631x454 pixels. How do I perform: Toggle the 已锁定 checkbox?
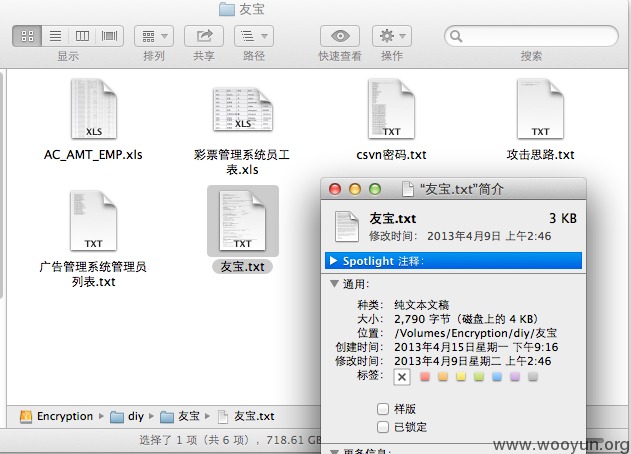tap(383, 427)
